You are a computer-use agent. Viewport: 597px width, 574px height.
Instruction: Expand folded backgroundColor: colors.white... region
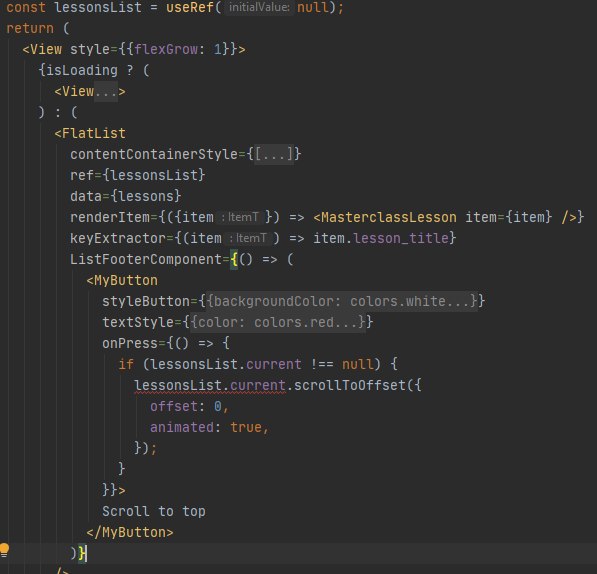coord(342,301)
